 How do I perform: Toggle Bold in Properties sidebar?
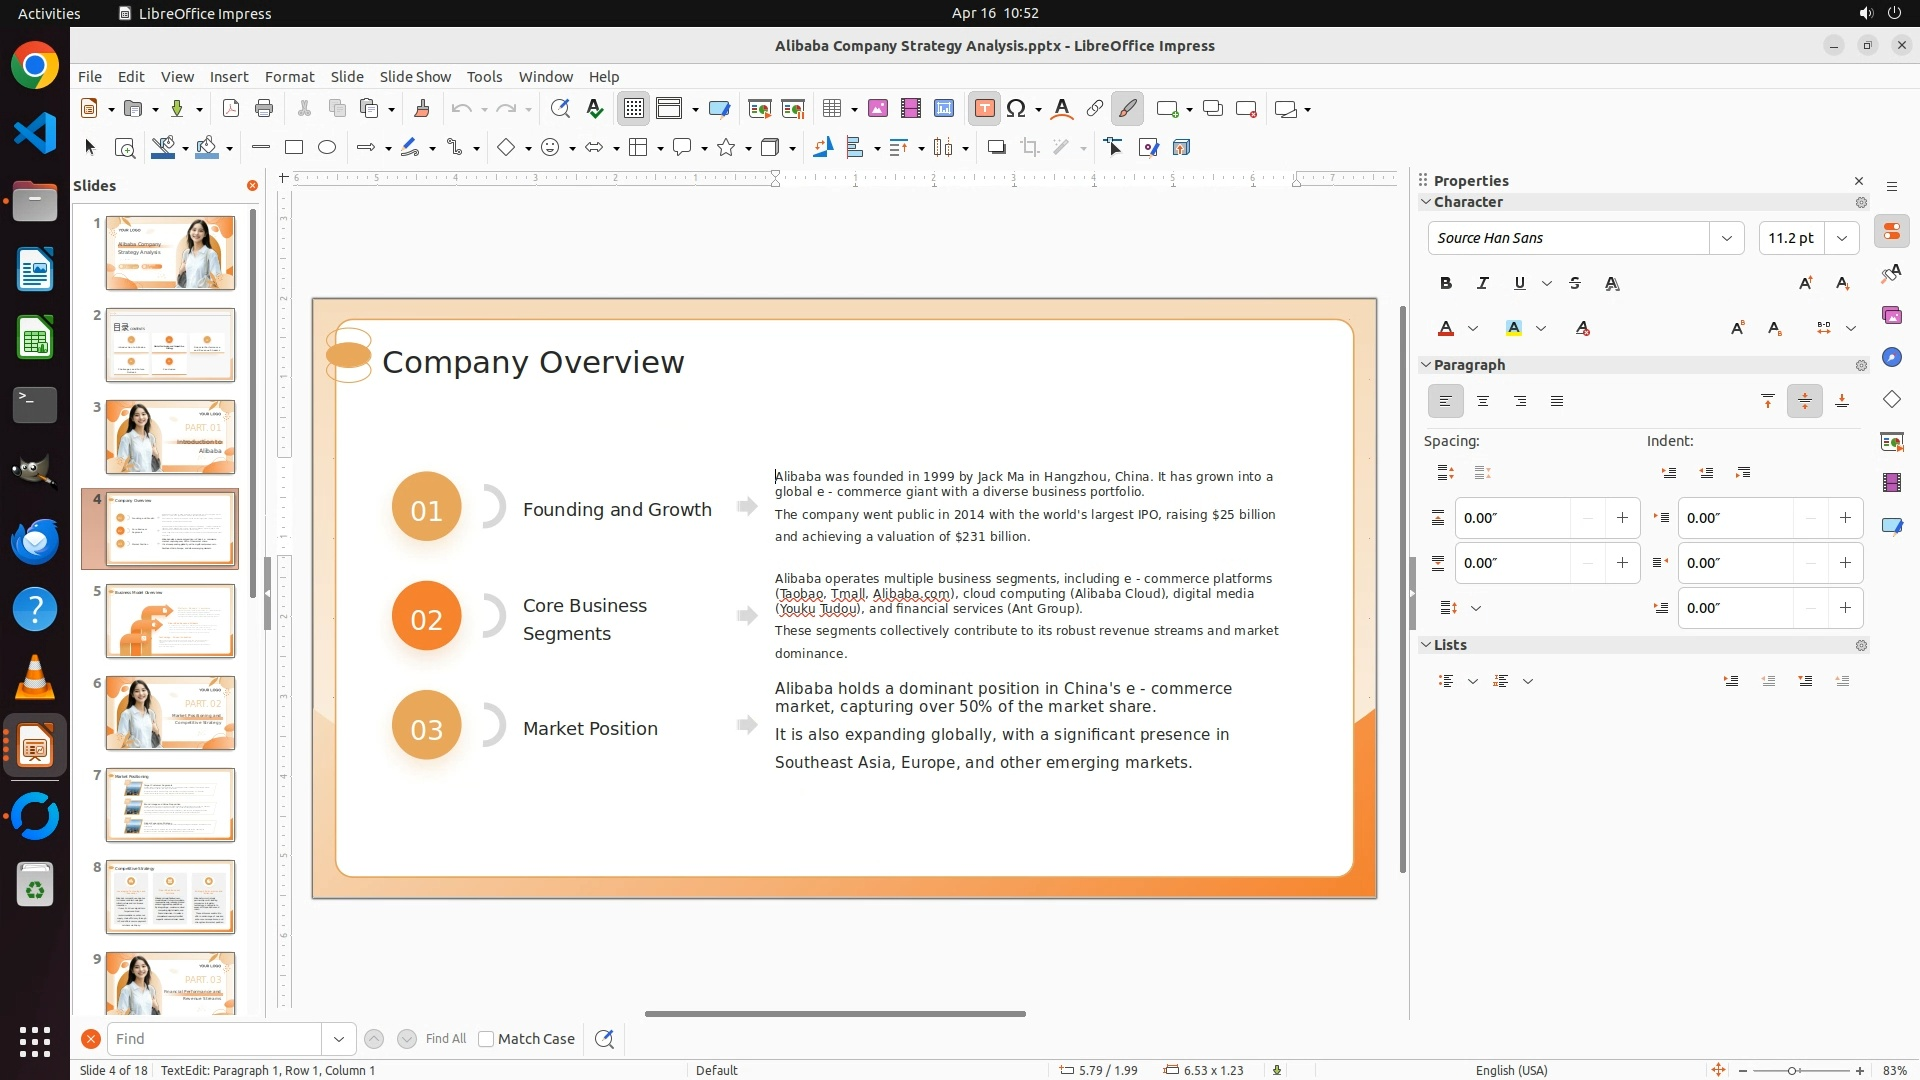[1445, 284]
